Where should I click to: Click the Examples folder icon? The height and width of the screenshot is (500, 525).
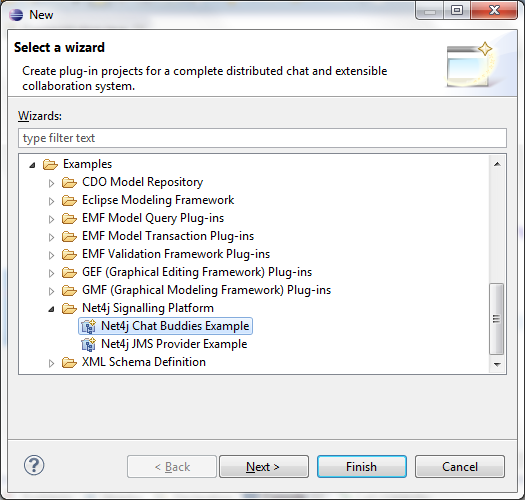click(x=50, y=164)
